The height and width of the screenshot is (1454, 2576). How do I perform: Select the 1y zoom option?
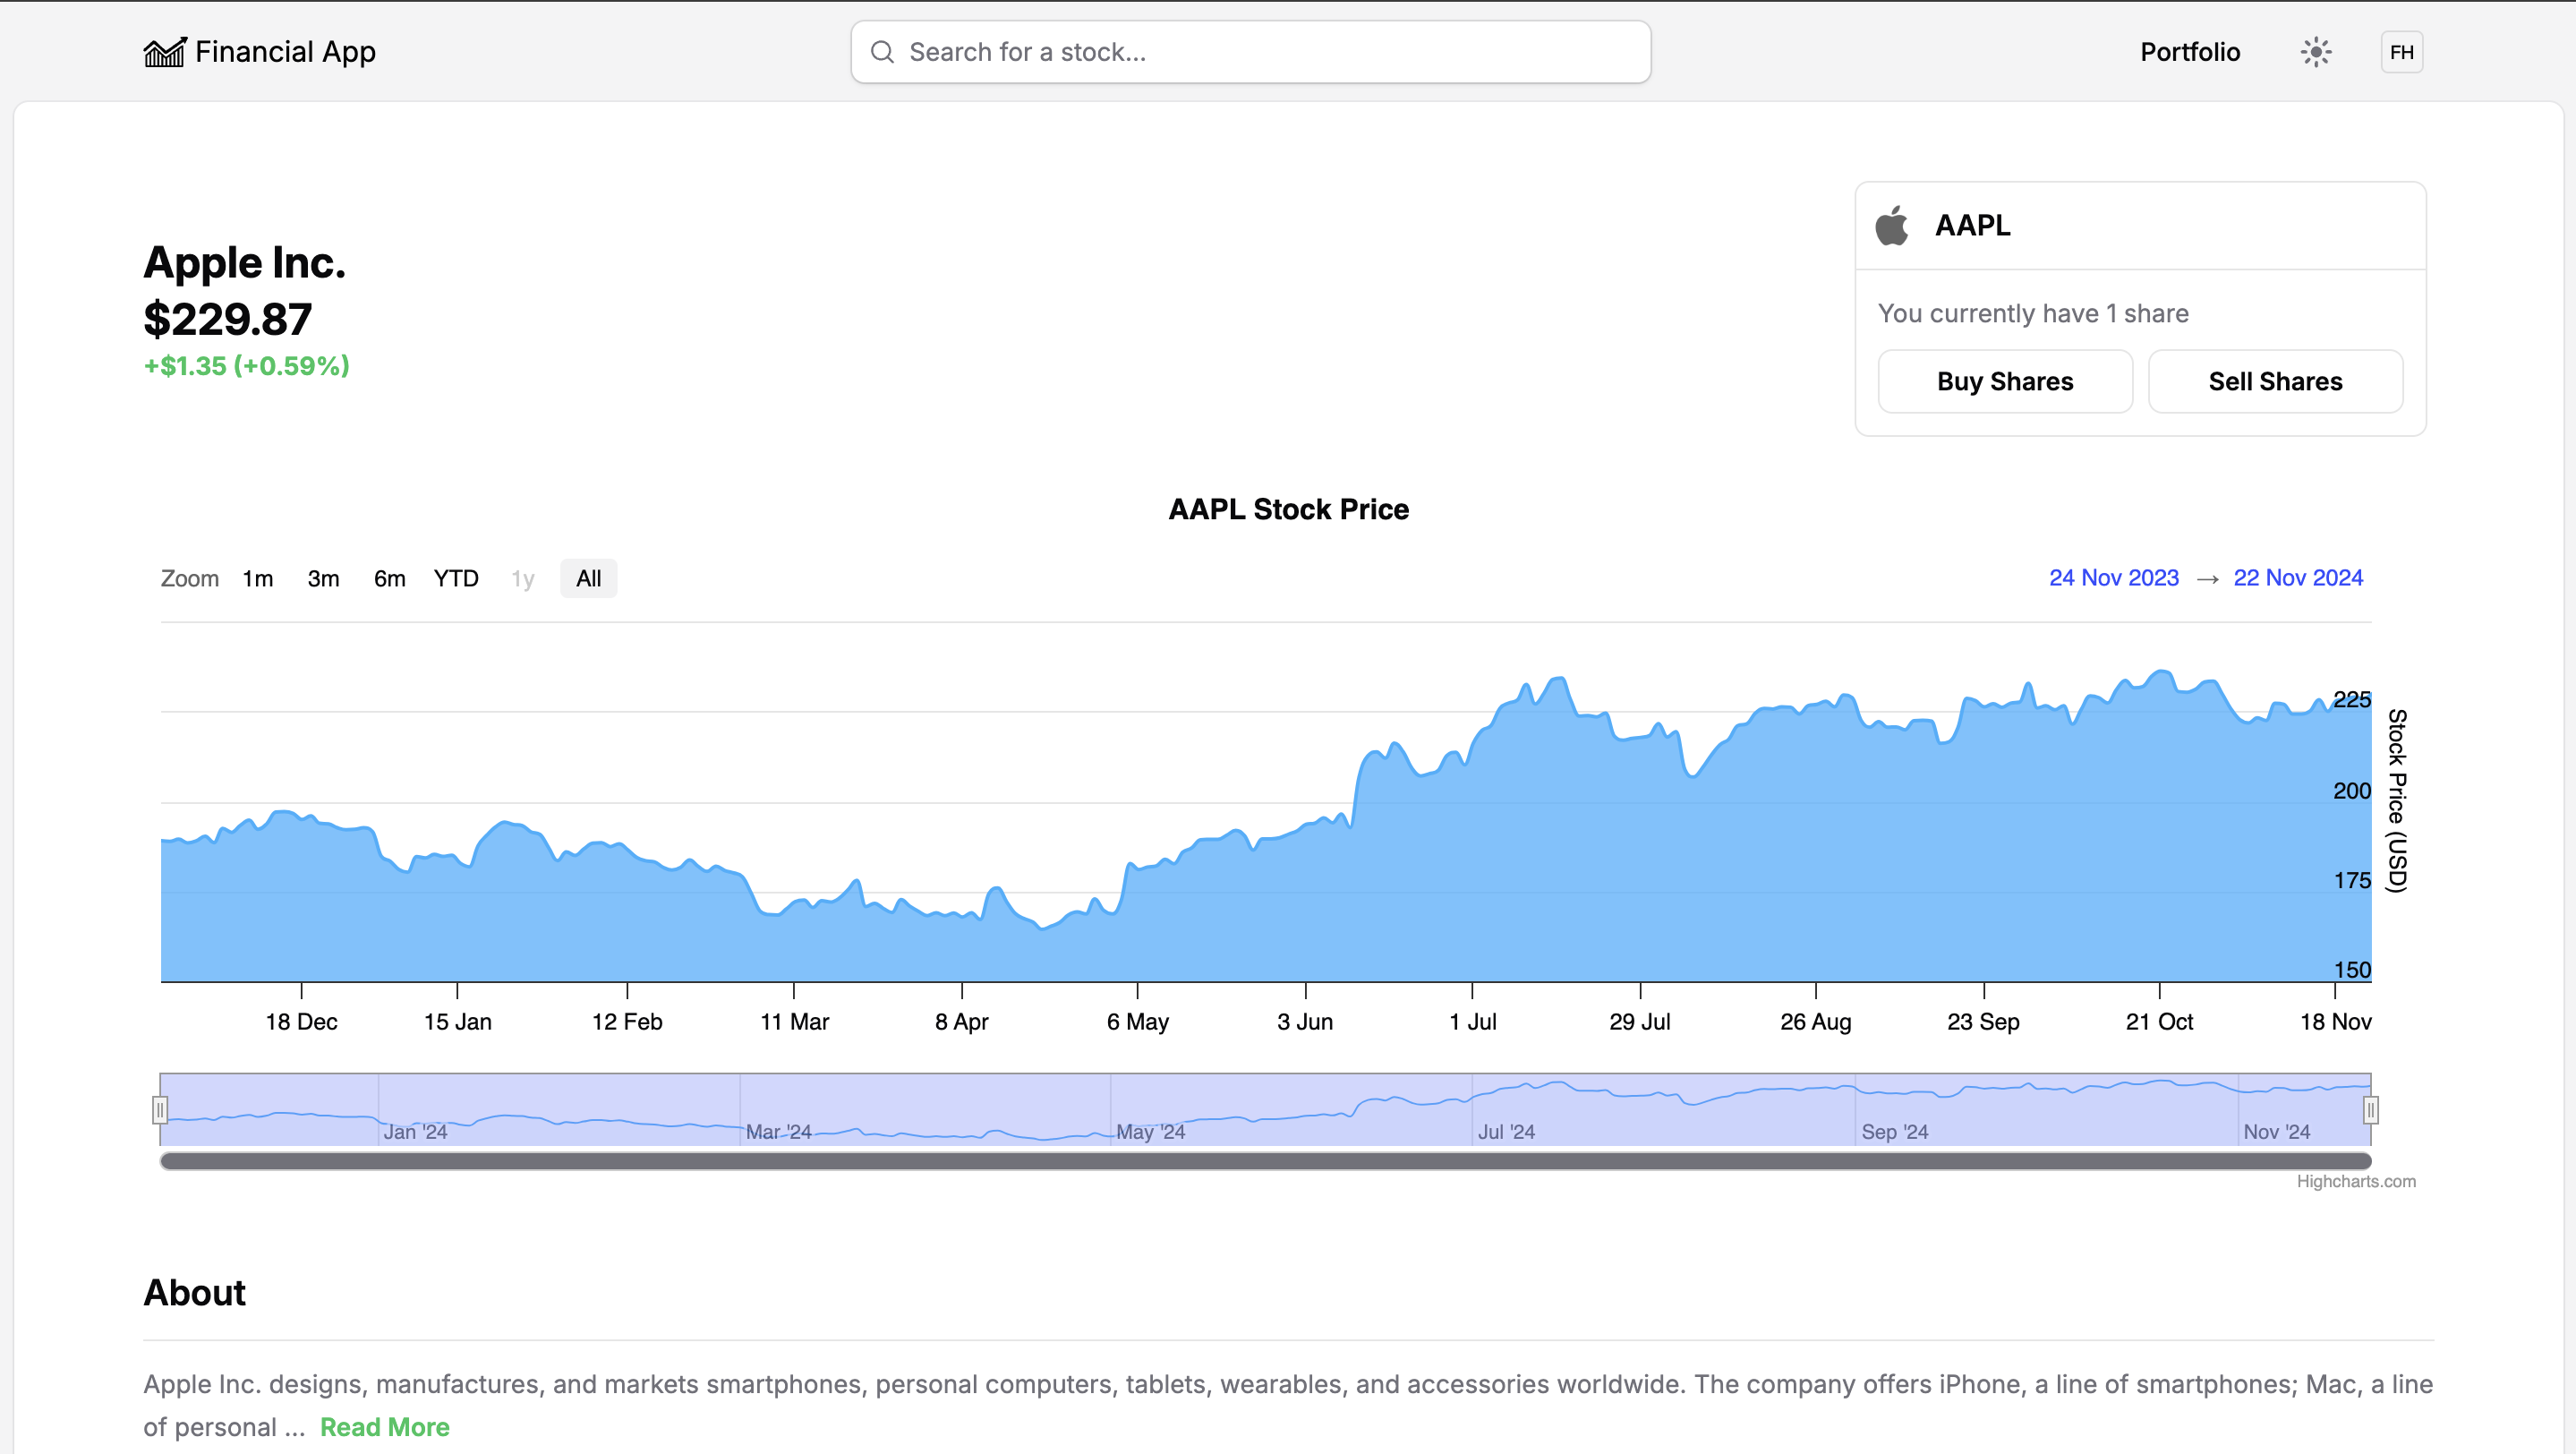523,578
